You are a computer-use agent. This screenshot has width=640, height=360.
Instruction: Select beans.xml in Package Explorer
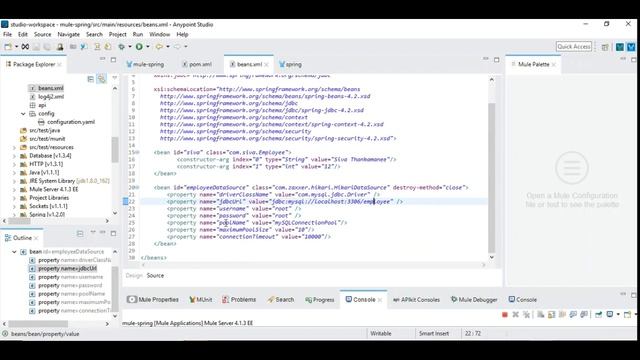point(46,88)
